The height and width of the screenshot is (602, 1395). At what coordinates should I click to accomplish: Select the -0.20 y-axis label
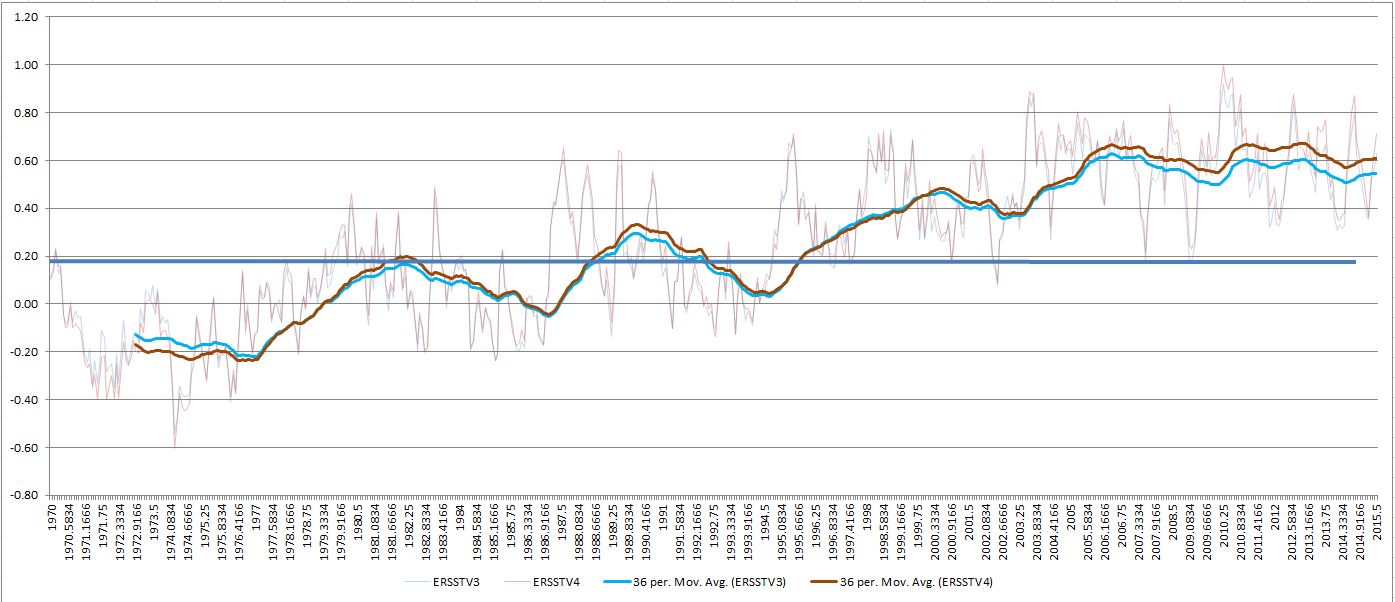(x=25, y=352)
